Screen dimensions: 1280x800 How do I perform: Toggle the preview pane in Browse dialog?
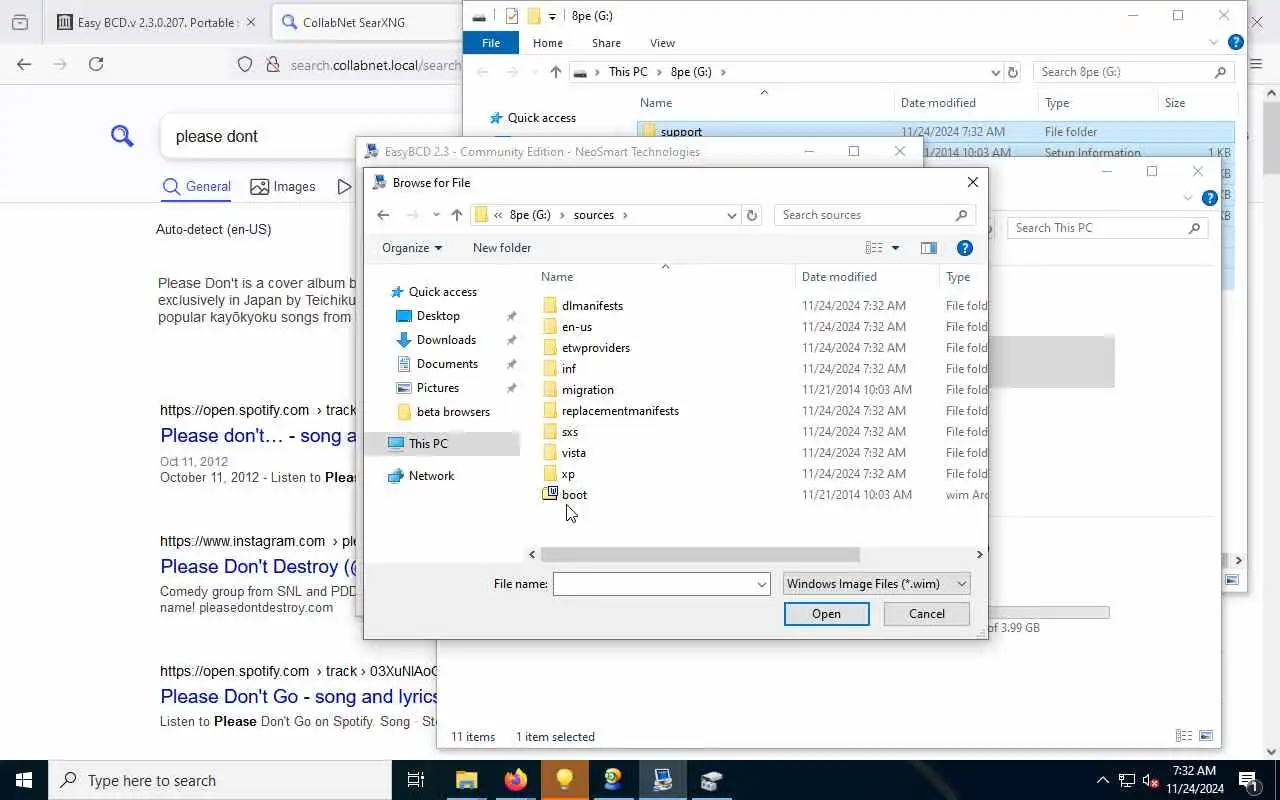pos(928,248)
